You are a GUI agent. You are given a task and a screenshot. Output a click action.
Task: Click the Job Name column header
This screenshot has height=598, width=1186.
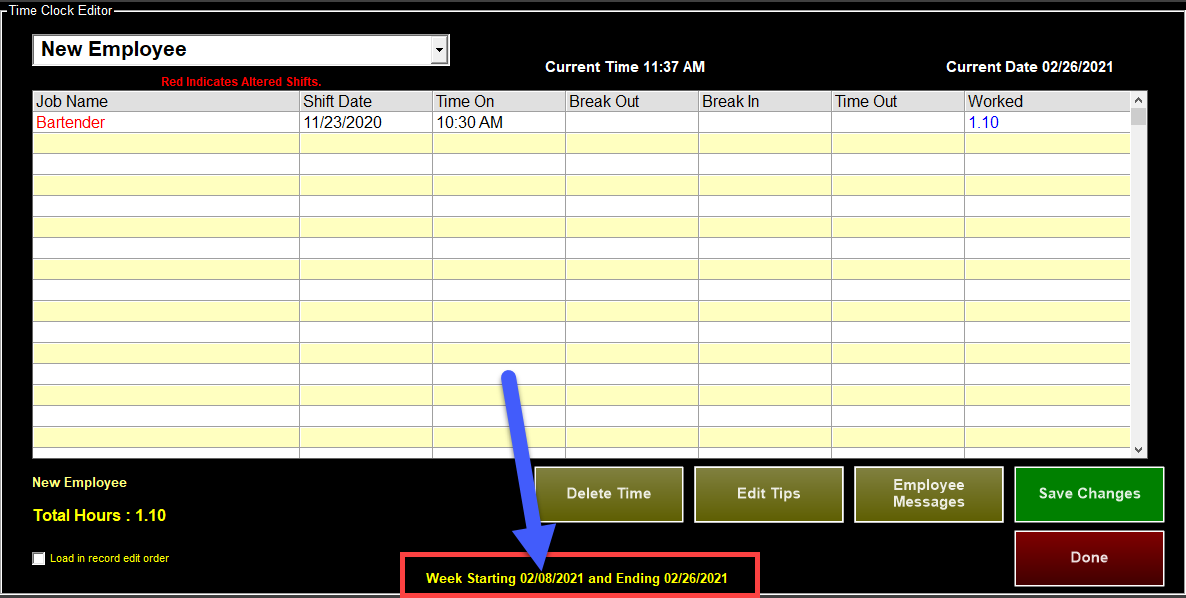[166, 102]
